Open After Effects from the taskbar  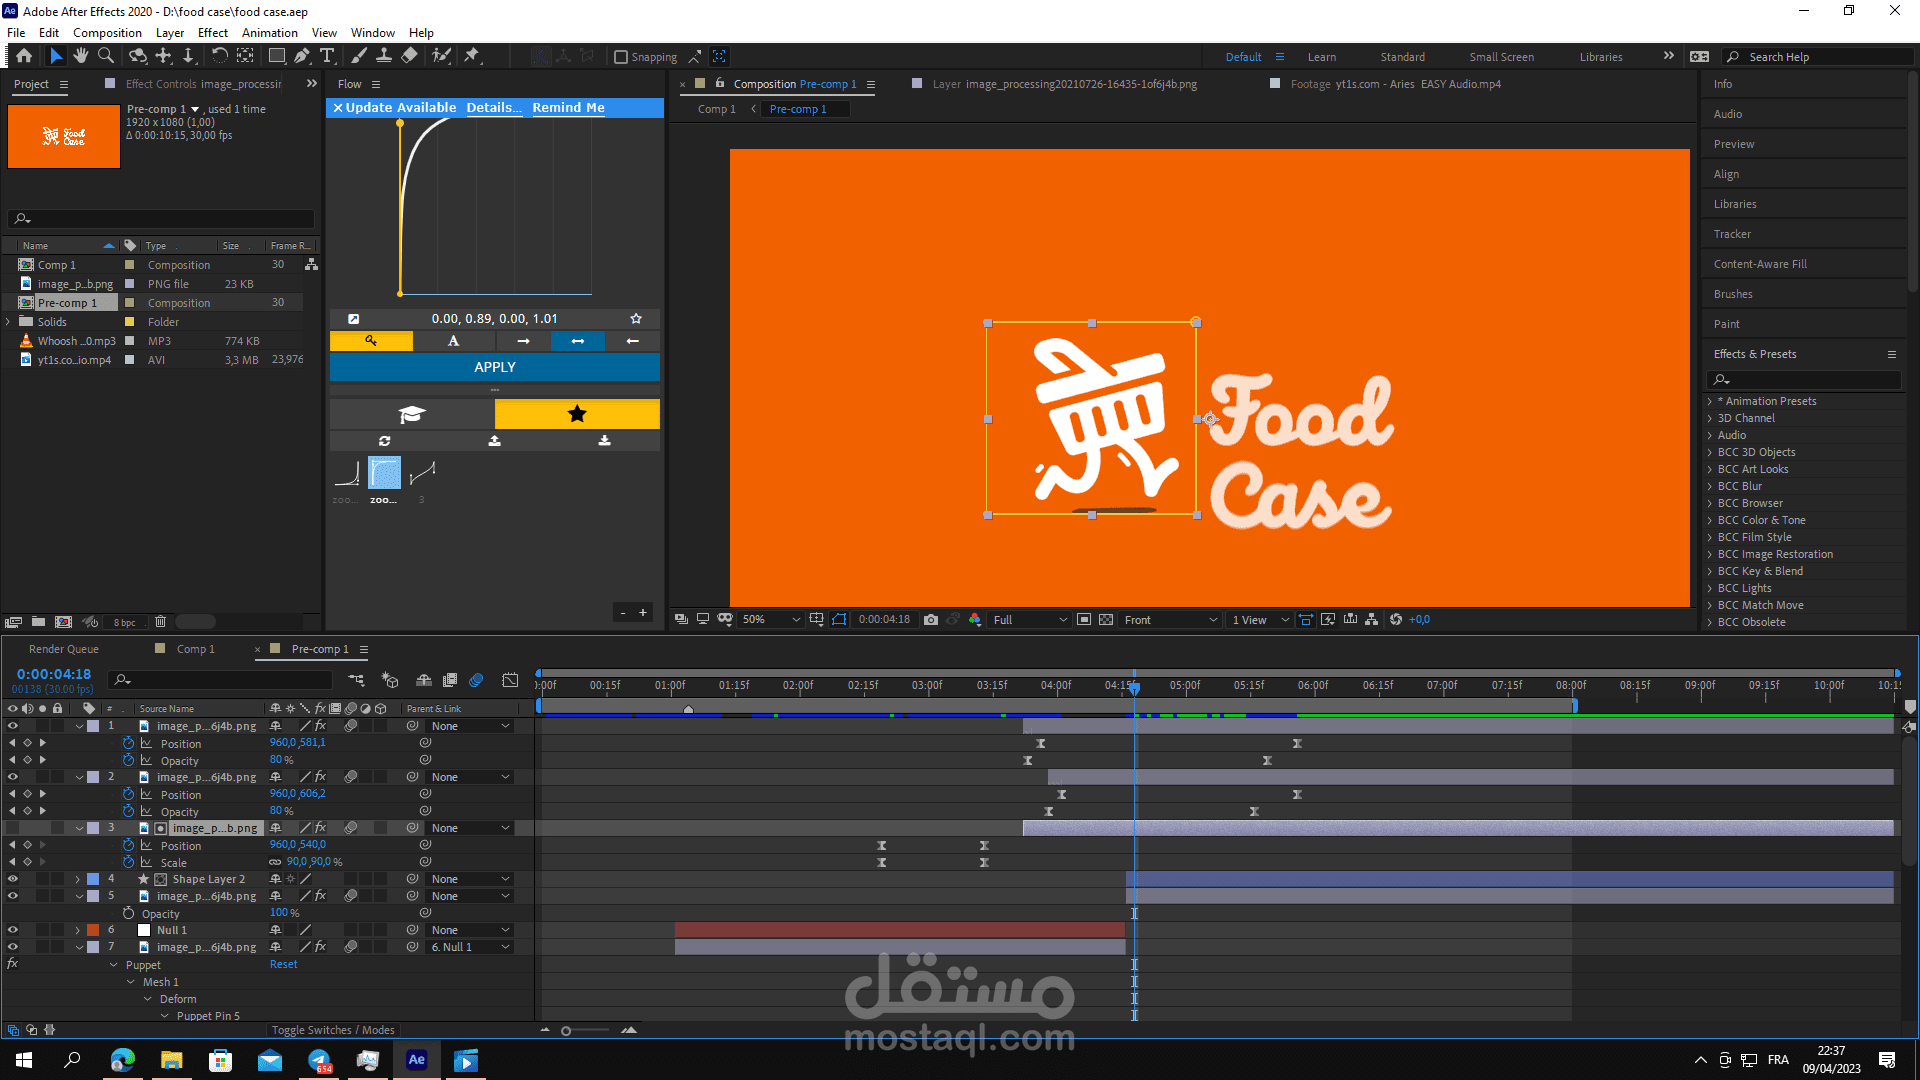pos(417,1060)
